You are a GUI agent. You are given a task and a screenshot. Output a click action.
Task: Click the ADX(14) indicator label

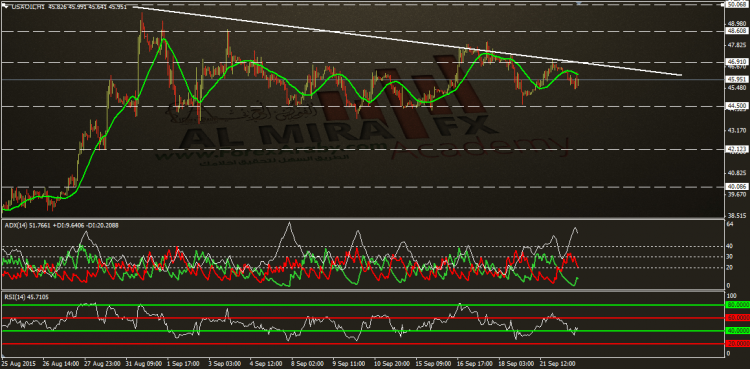[x=61, y=224]
